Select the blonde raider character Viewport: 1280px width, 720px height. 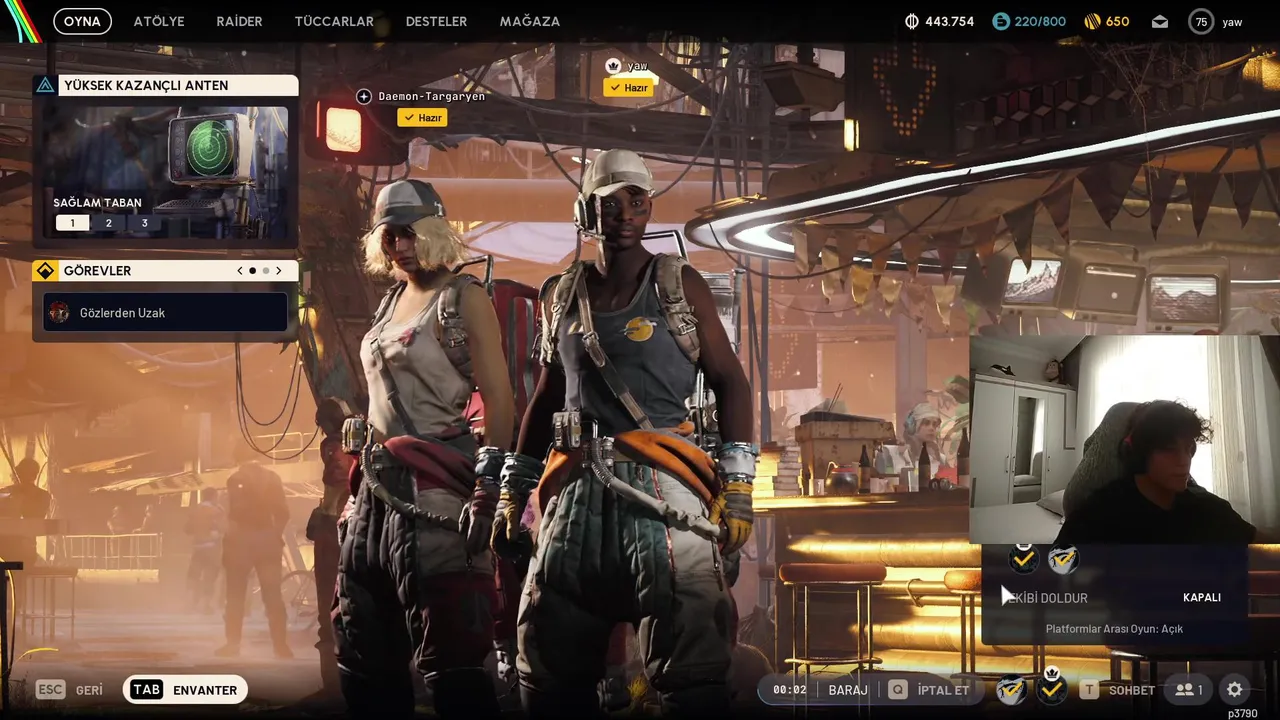click(420, 440)
